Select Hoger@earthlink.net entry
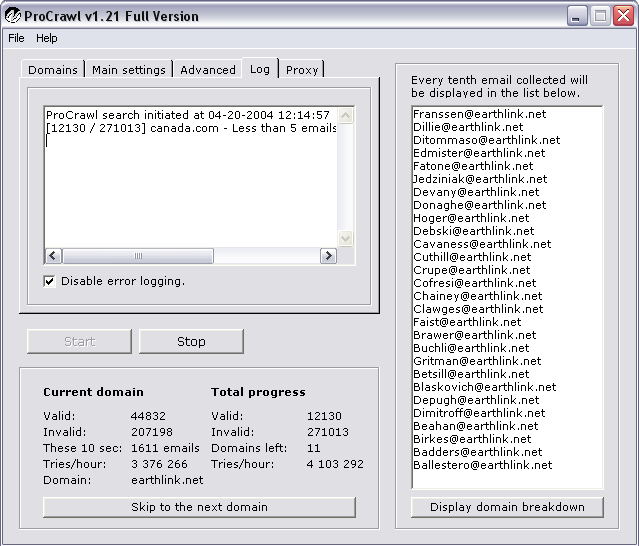 pos(471,218)
